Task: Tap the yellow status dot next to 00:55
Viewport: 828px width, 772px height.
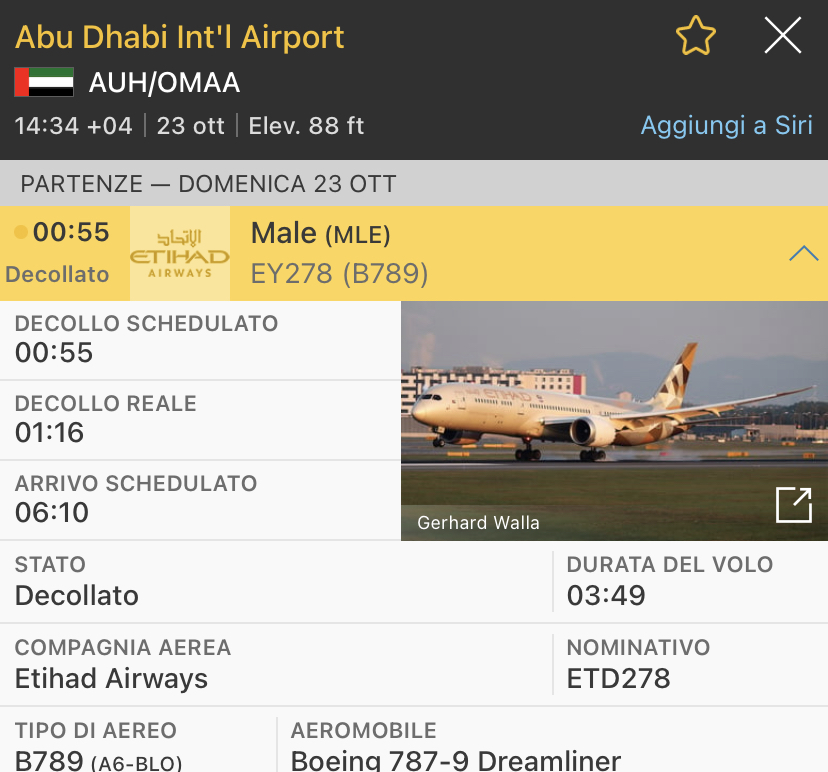Action: (x=21, y=233)
